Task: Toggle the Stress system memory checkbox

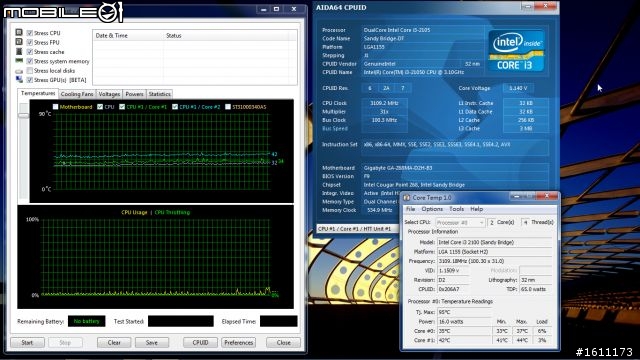Action: tap(29, 61)
